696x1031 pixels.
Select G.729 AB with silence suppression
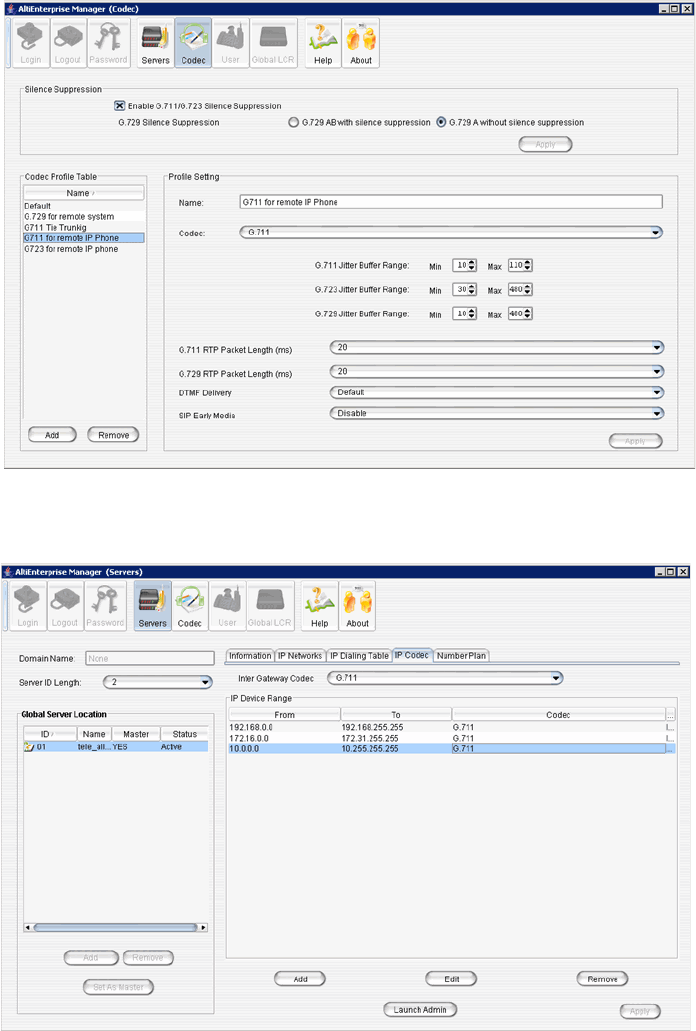293,123
